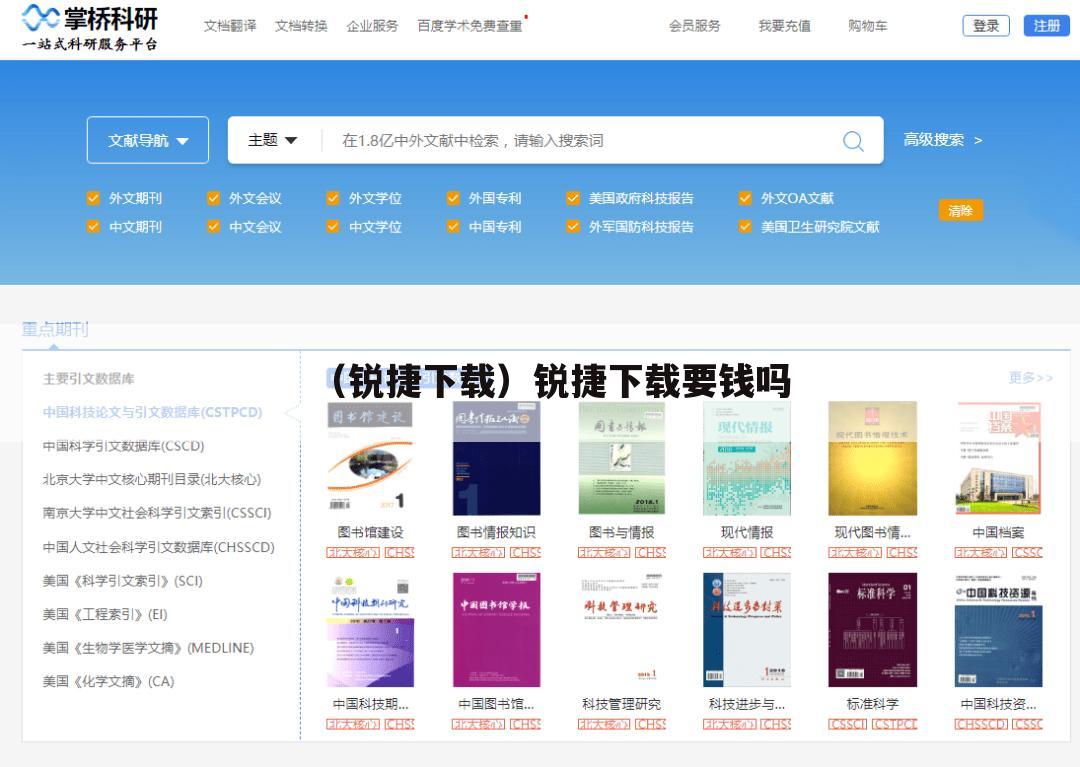The height and width of the screenshot is (767, 1080).
Task: Open the 科技进步与... journal cover
Action: [747, 630]
